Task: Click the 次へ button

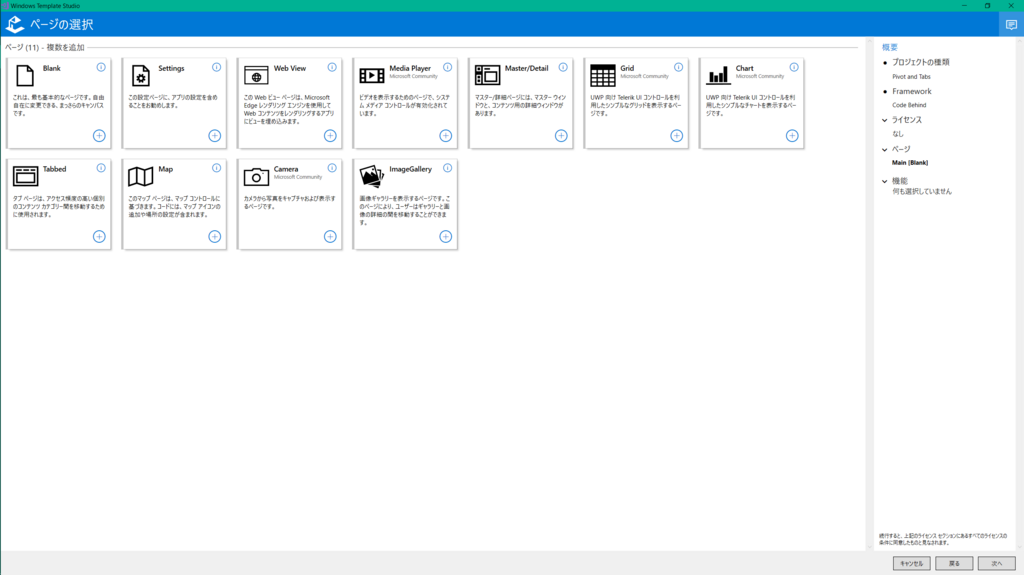Action: coord(997,563)
